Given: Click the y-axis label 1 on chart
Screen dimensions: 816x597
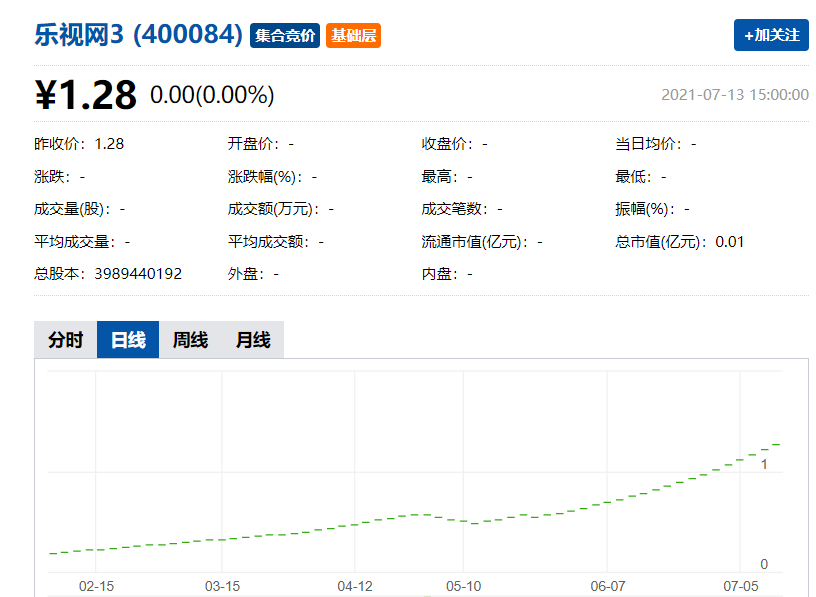Looking at the screenshot, I should [x=764, y=464].
